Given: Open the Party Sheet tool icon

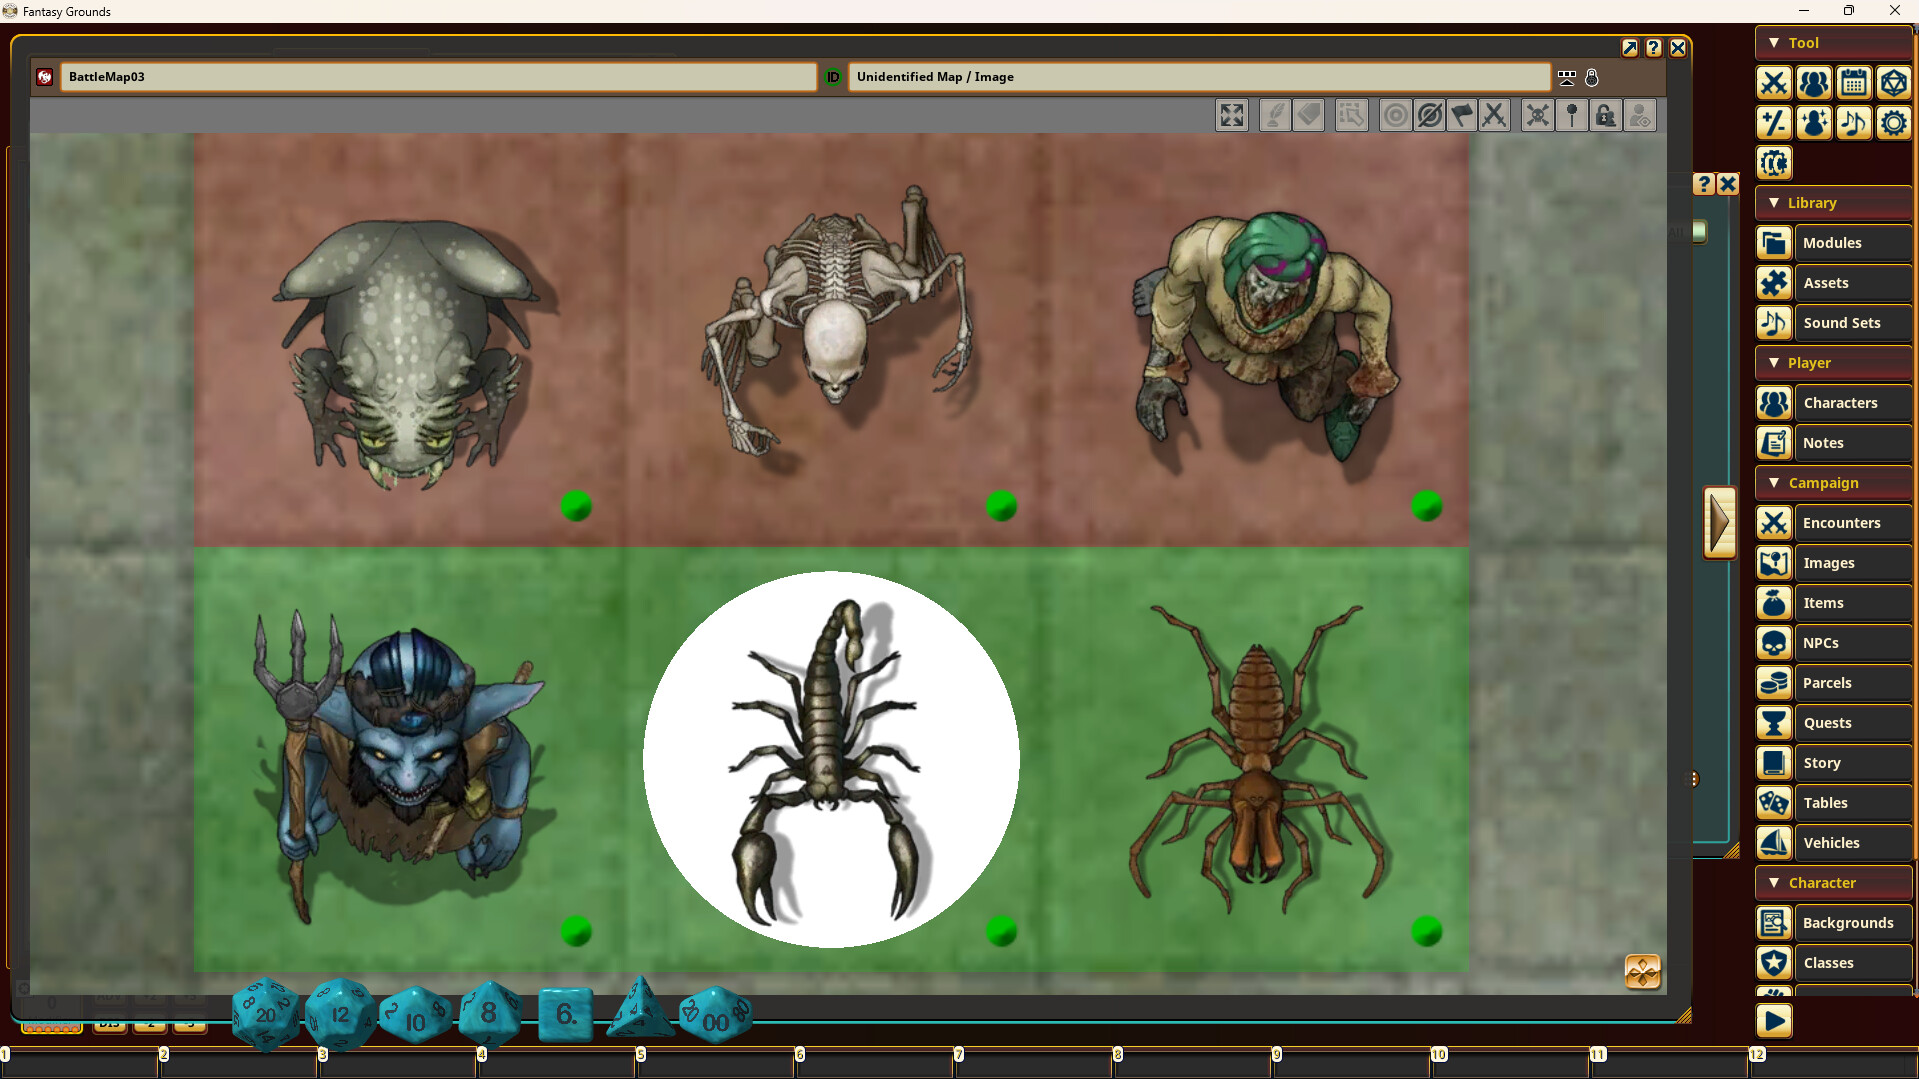Looking at the screenshot, I should coord(1814,83).
